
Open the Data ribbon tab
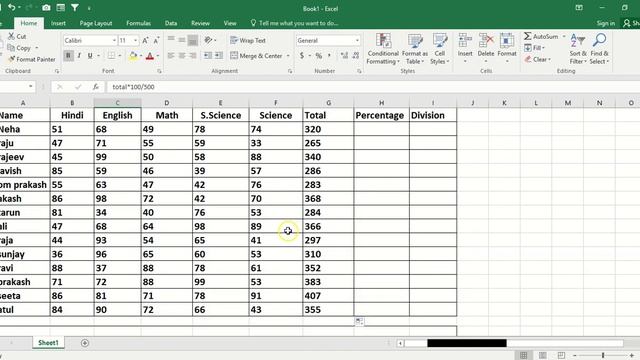171,23
